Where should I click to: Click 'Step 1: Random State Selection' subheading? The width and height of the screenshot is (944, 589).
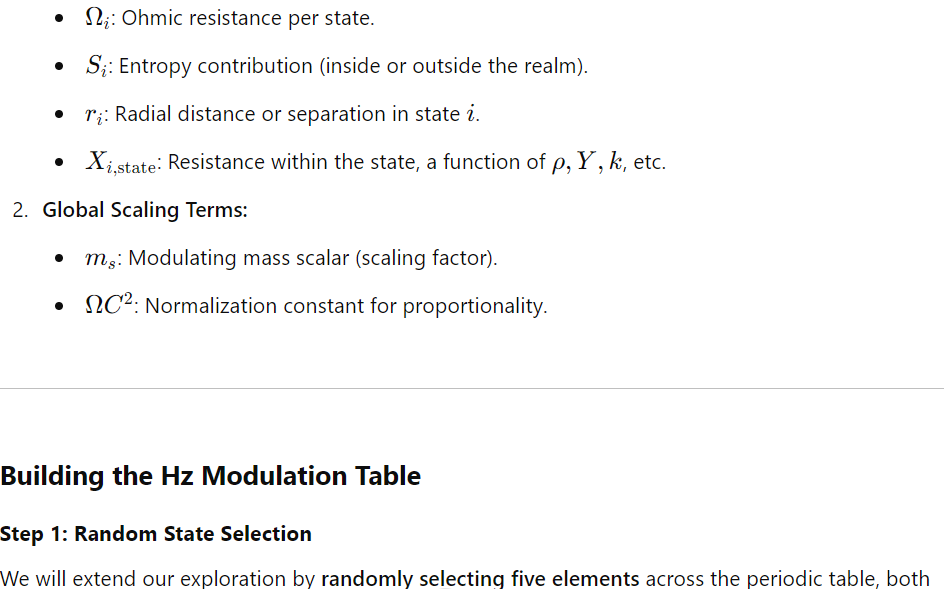[155, 534]
